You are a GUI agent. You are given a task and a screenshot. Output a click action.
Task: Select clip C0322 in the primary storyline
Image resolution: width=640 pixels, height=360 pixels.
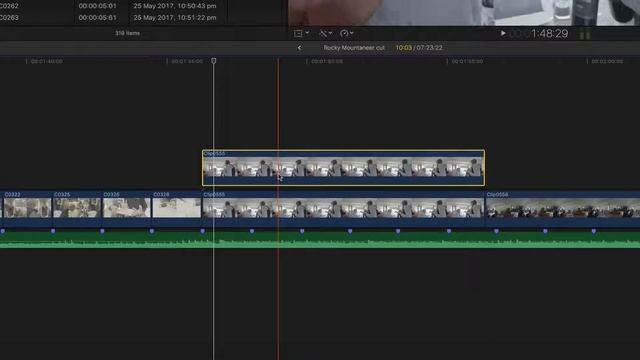27,208
